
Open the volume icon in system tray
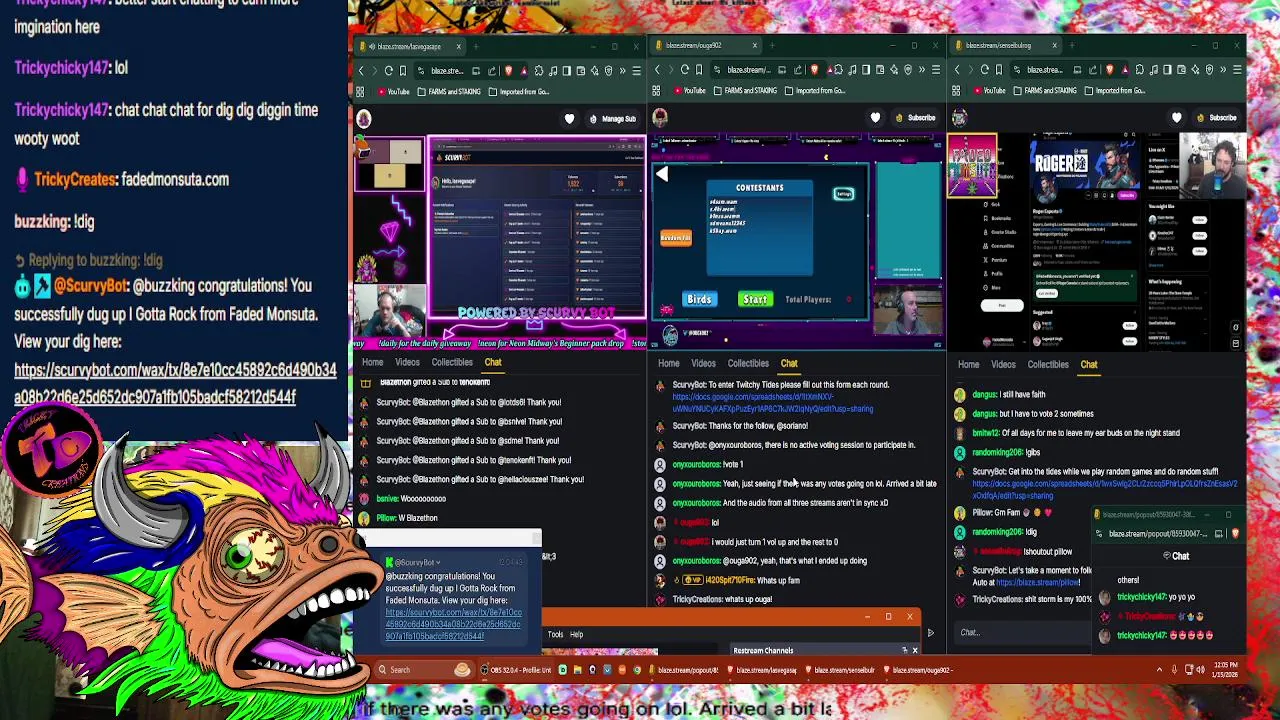click(x=1201, y=670)
